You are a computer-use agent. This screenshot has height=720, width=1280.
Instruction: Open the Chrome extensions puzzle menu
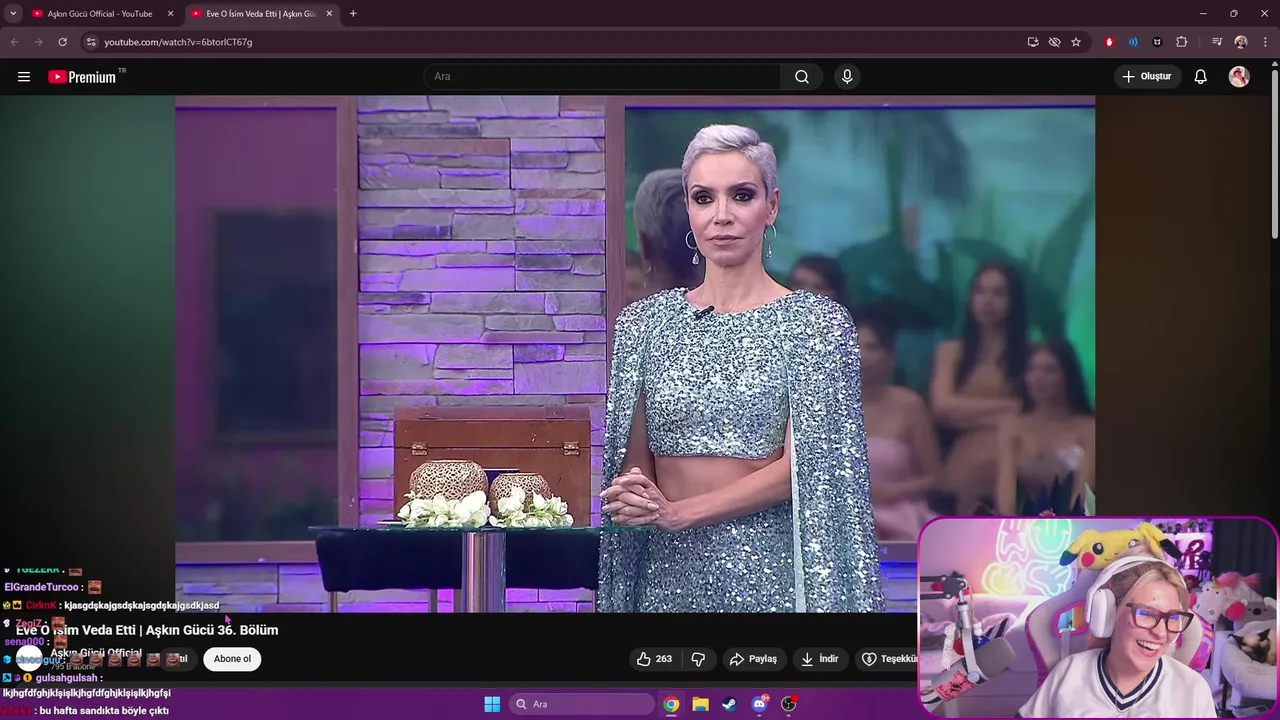click(1181, 42)
